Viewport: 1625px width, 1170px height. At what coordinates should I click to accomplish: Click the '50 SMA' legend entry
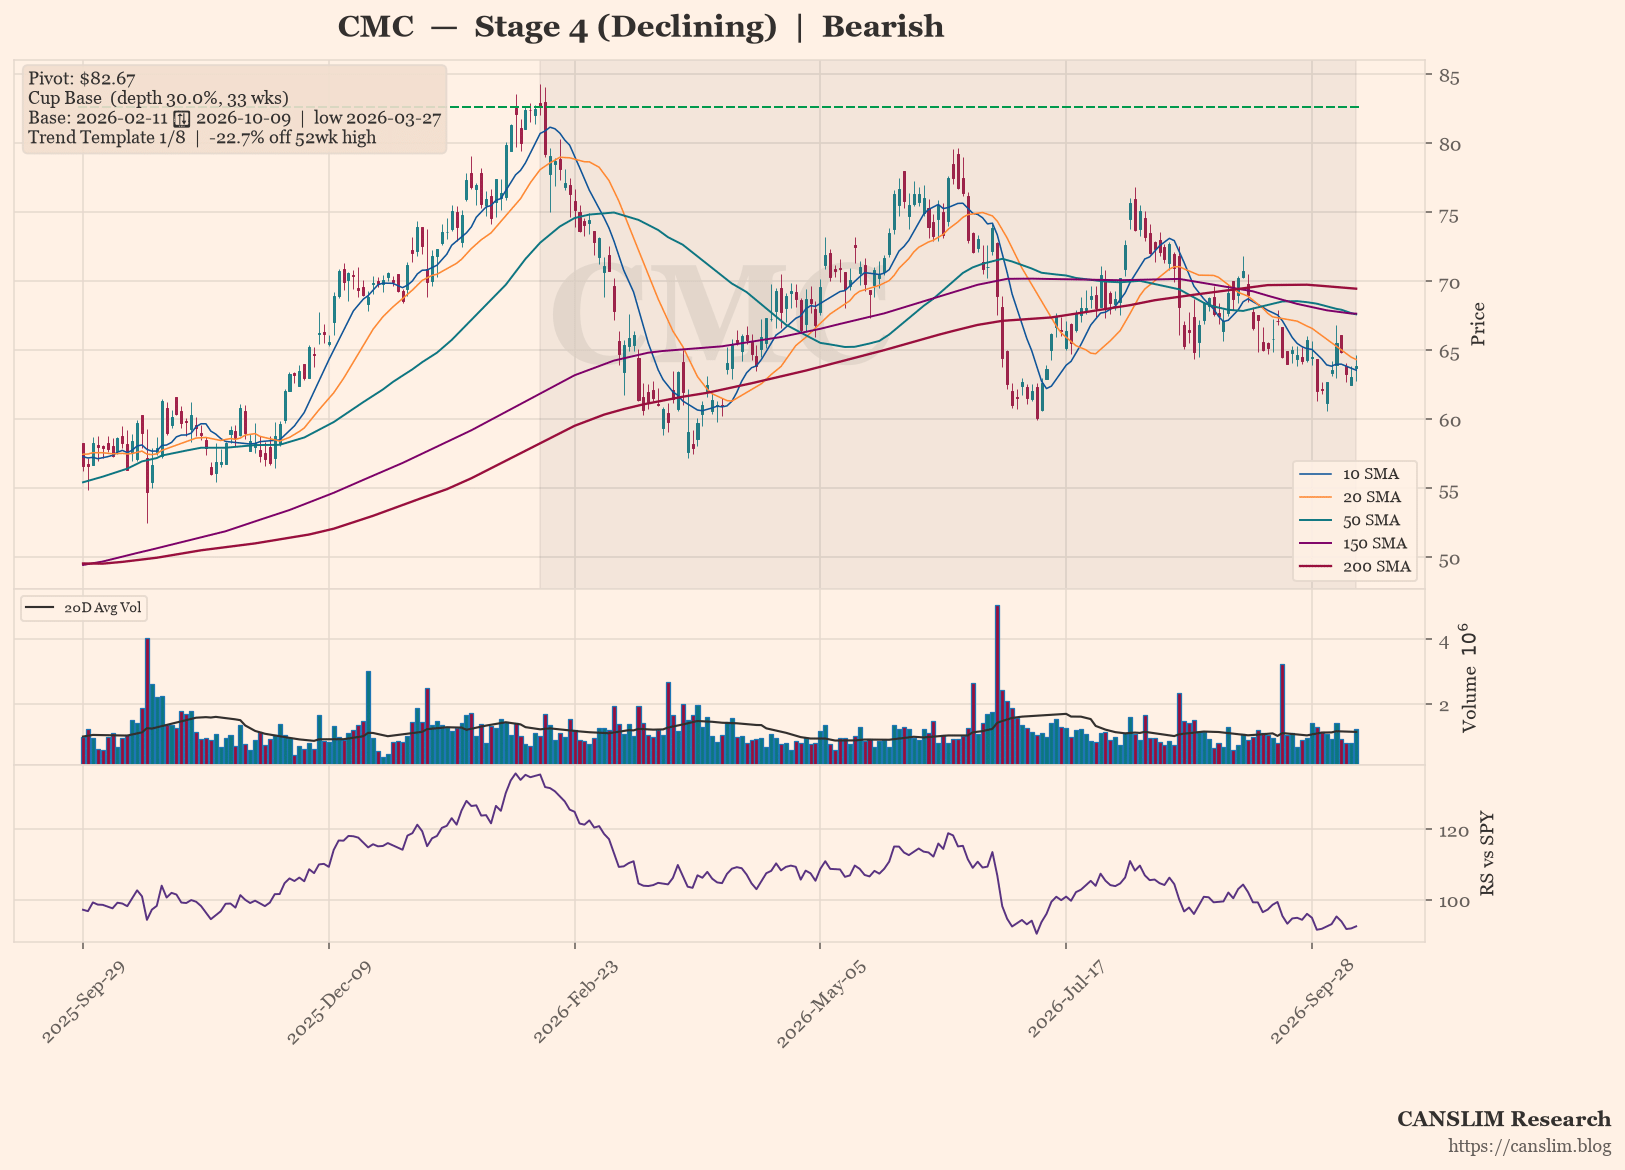pyautogui.click(x=1354, y=520)
